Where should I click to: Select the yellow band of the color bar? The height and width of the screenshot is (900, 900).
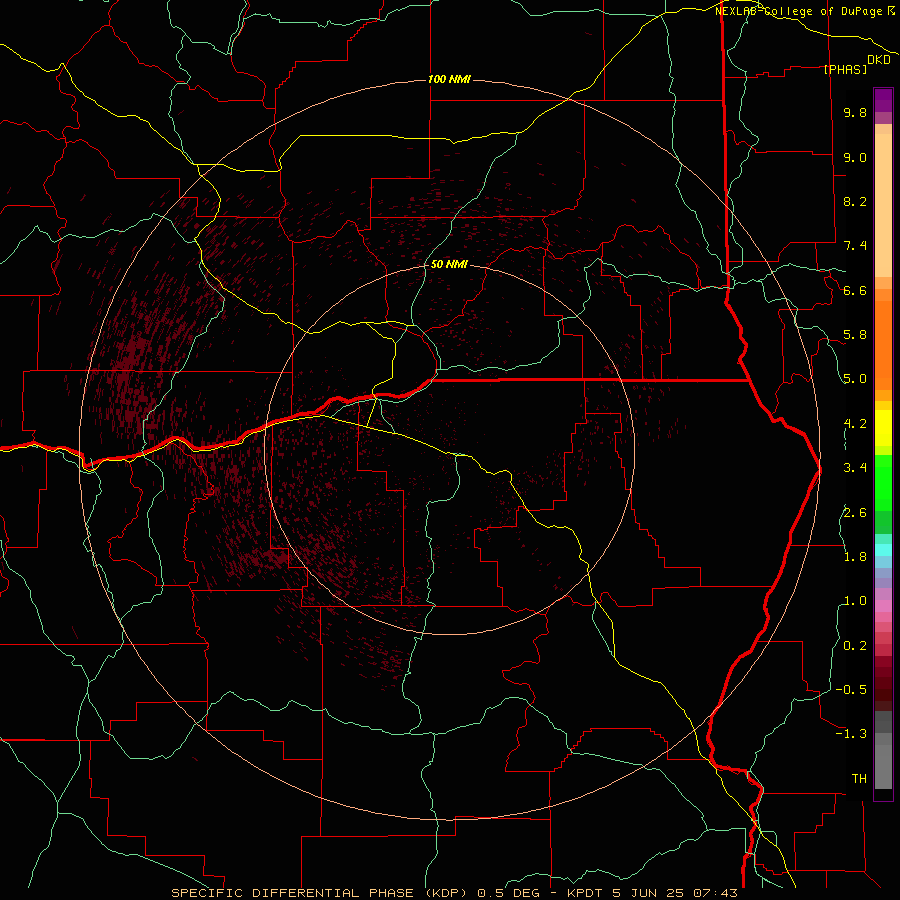coord(883,428)
